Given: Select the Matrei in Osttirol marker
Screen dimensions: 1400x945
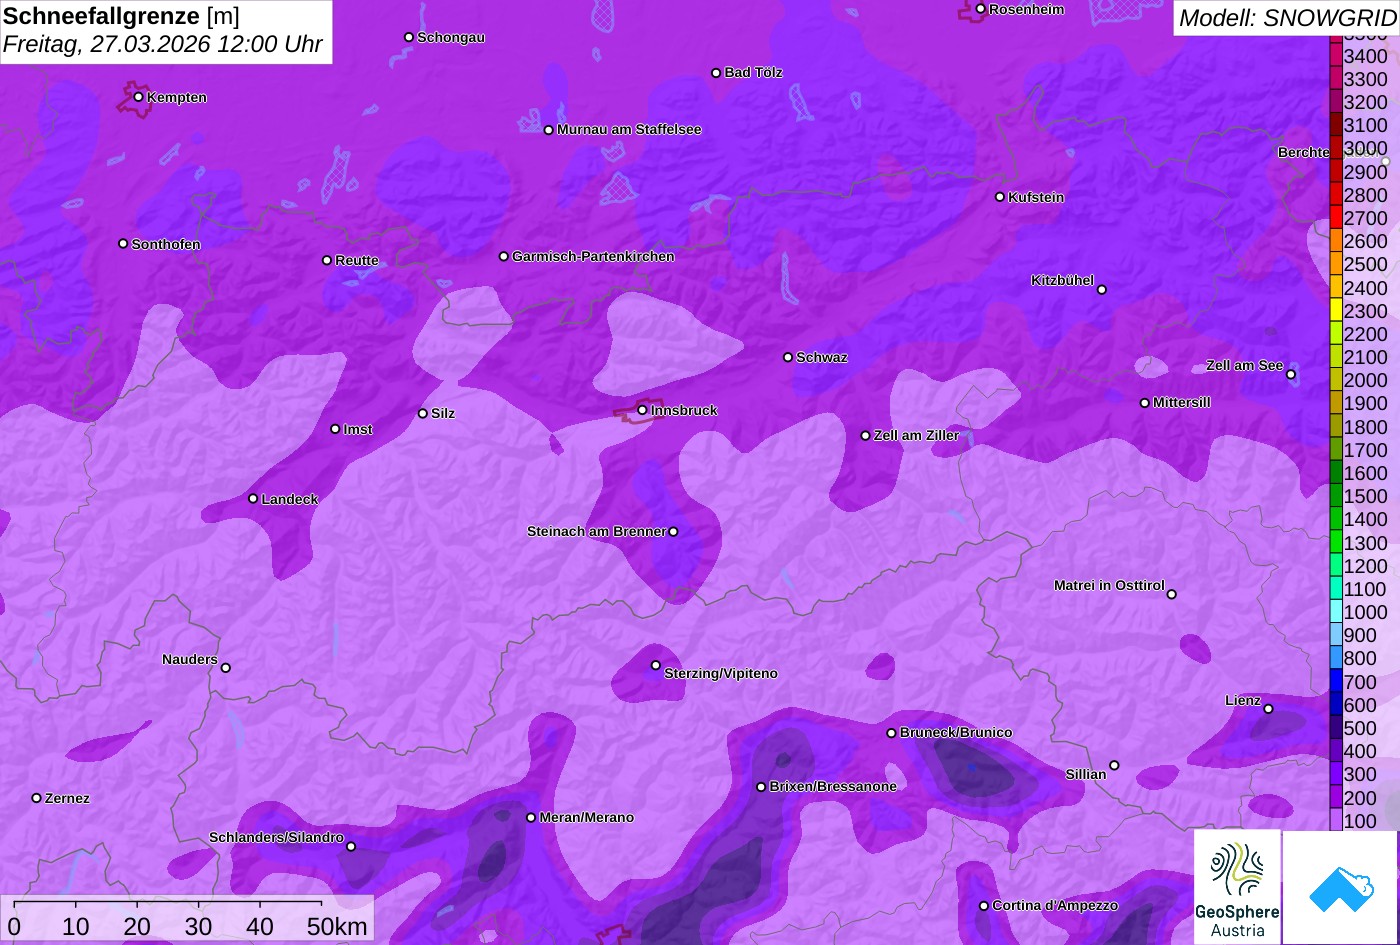Looking at the screenshot, I should click(1172, 594).
